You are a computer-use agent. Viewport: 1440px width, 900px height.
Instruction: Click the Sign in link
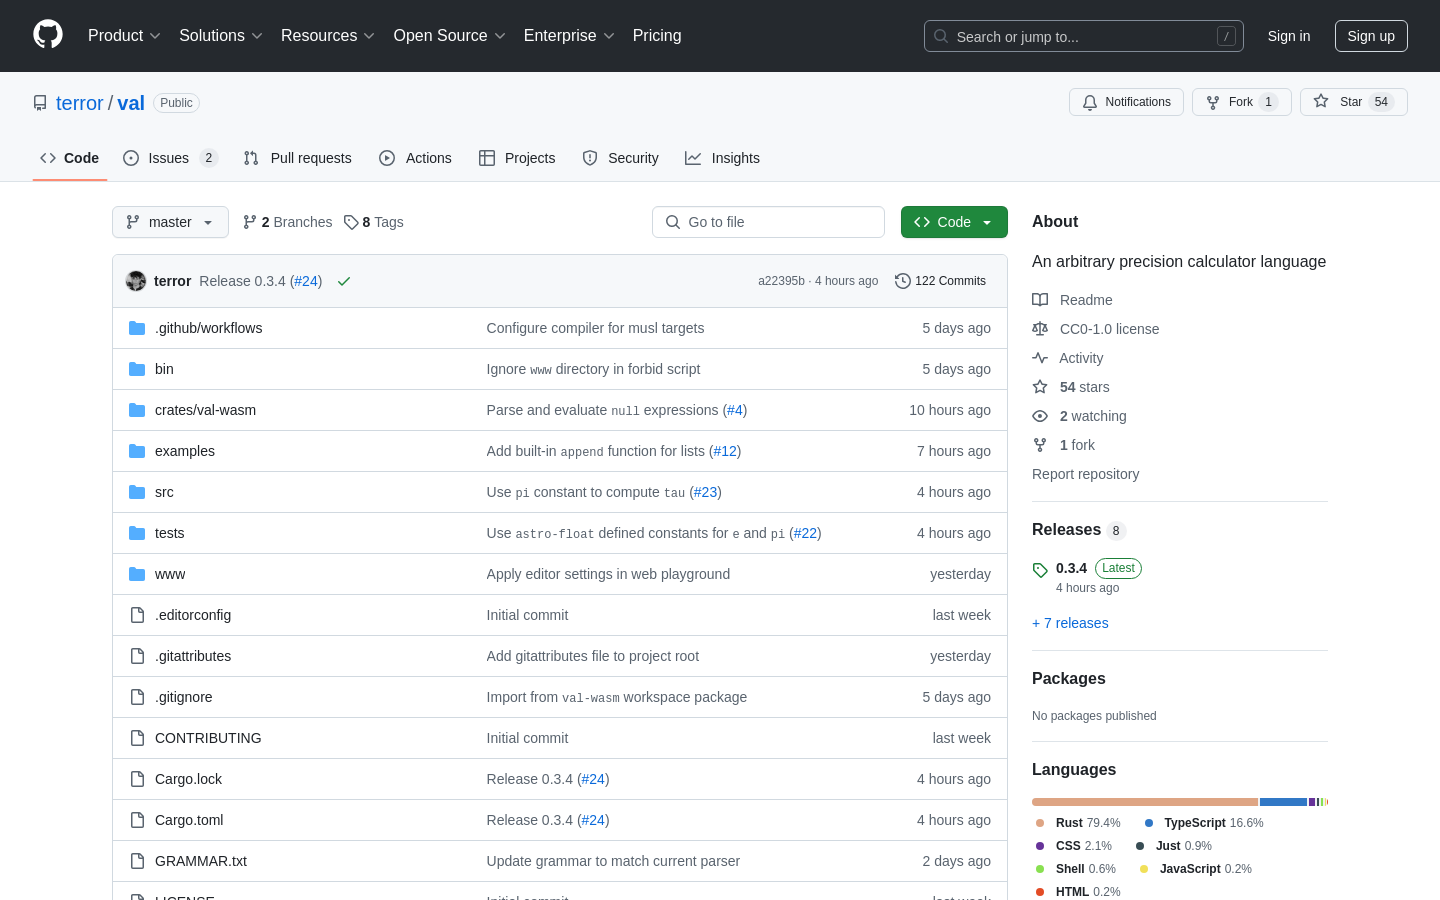coord(1289,36)
